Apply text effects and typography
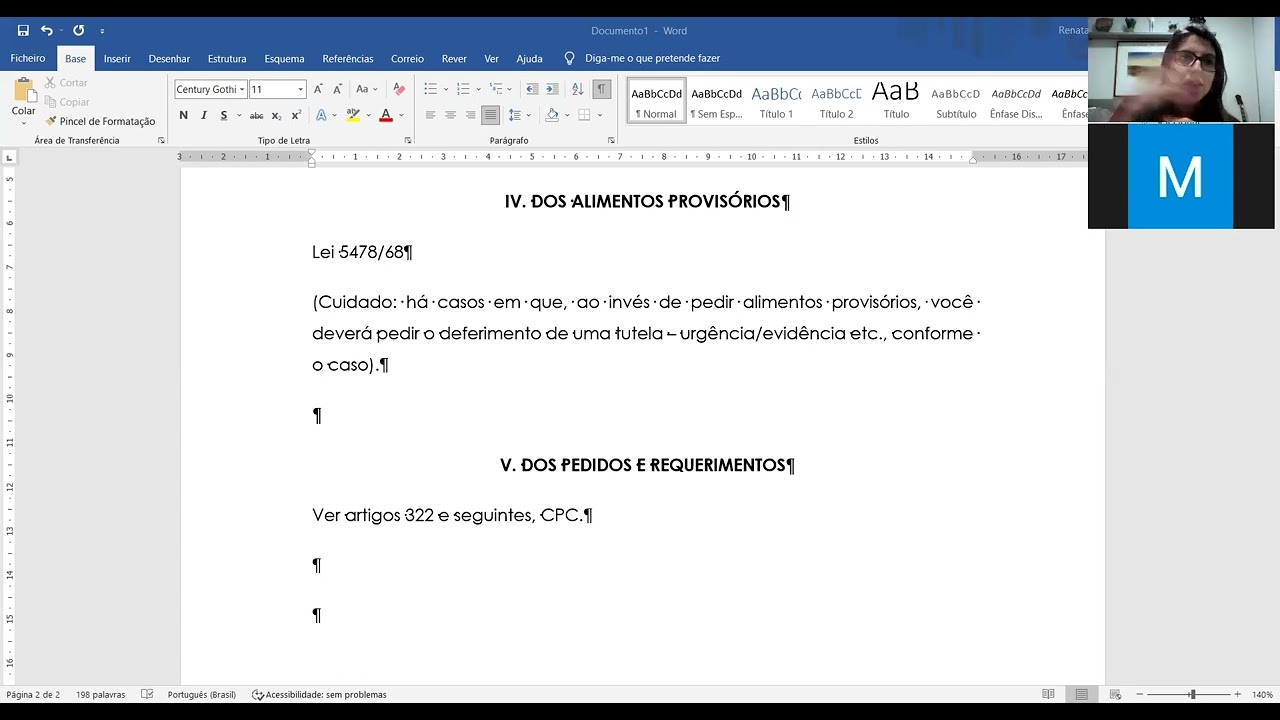Viewport: 1280px width, 720px height. click(x=321, y=115)
